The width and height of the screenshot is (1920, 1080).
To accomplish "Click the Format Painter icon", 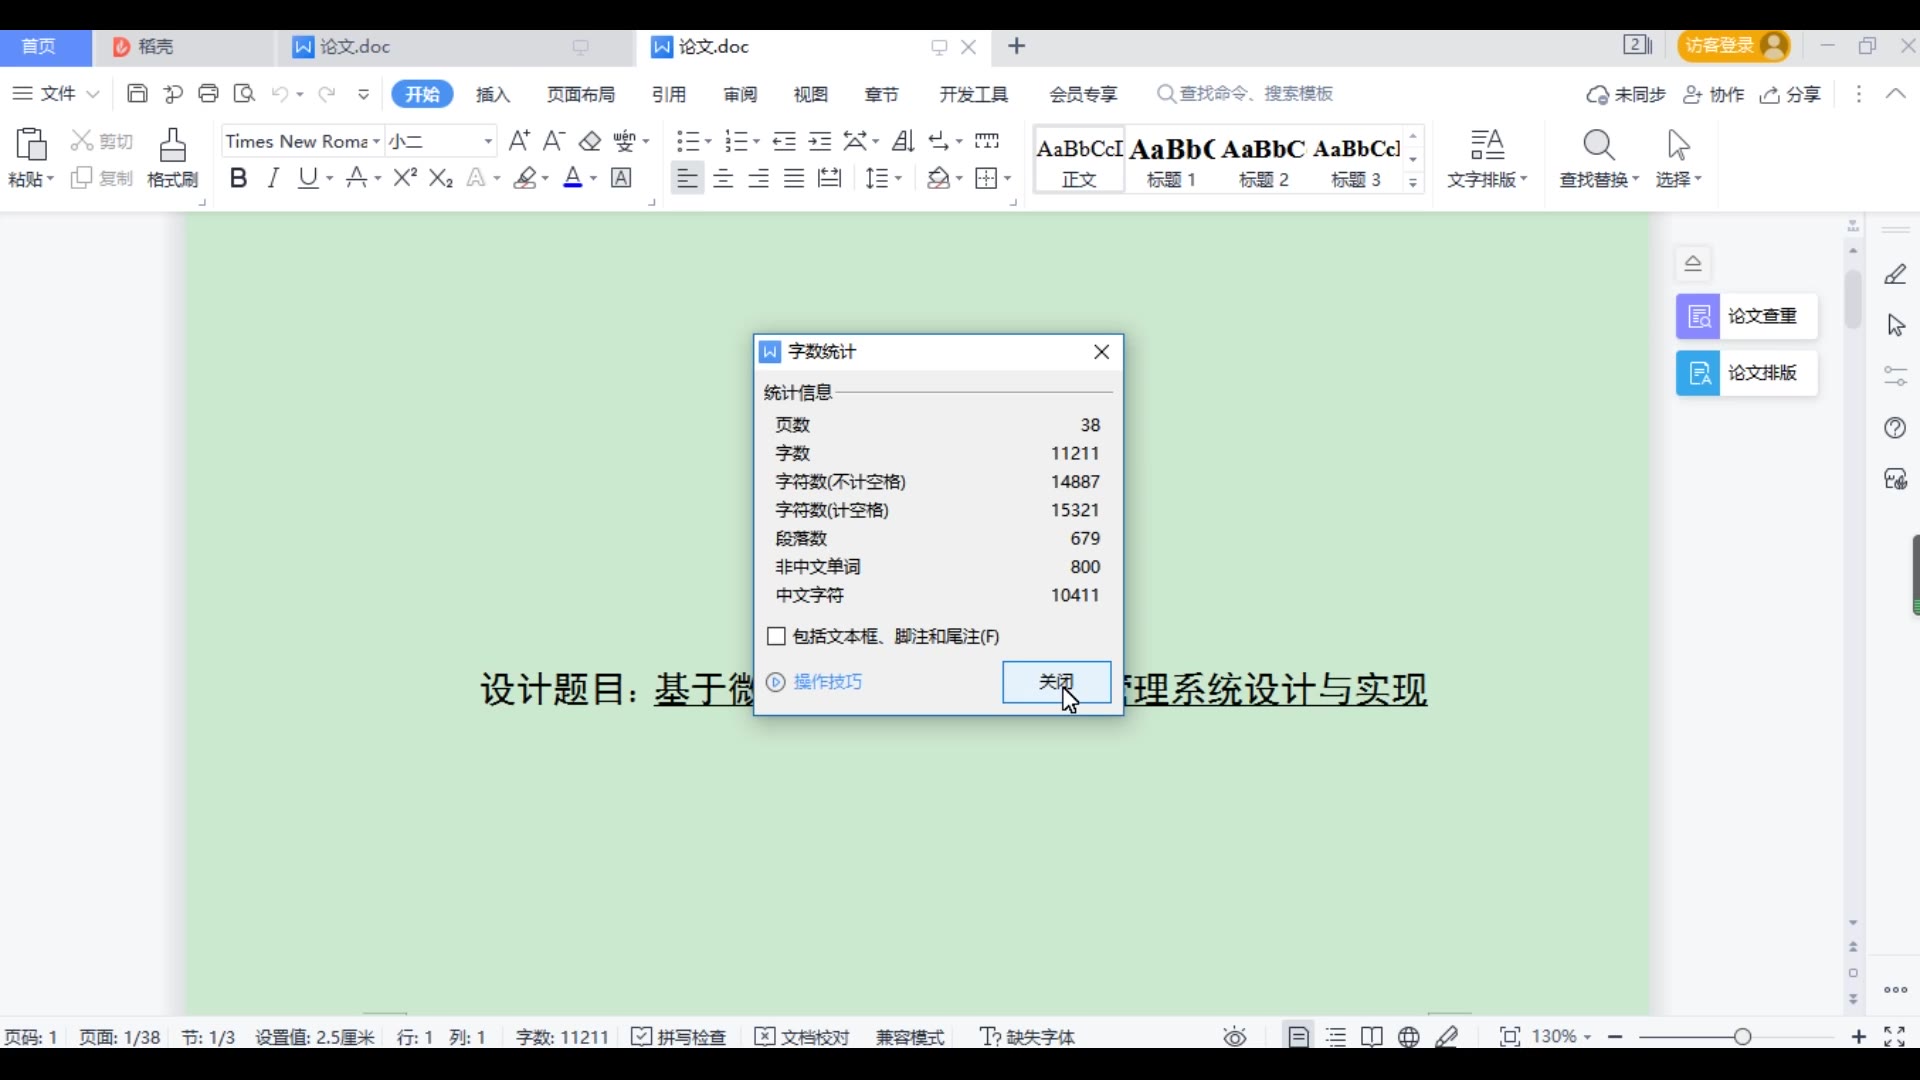I will (173, 145).
